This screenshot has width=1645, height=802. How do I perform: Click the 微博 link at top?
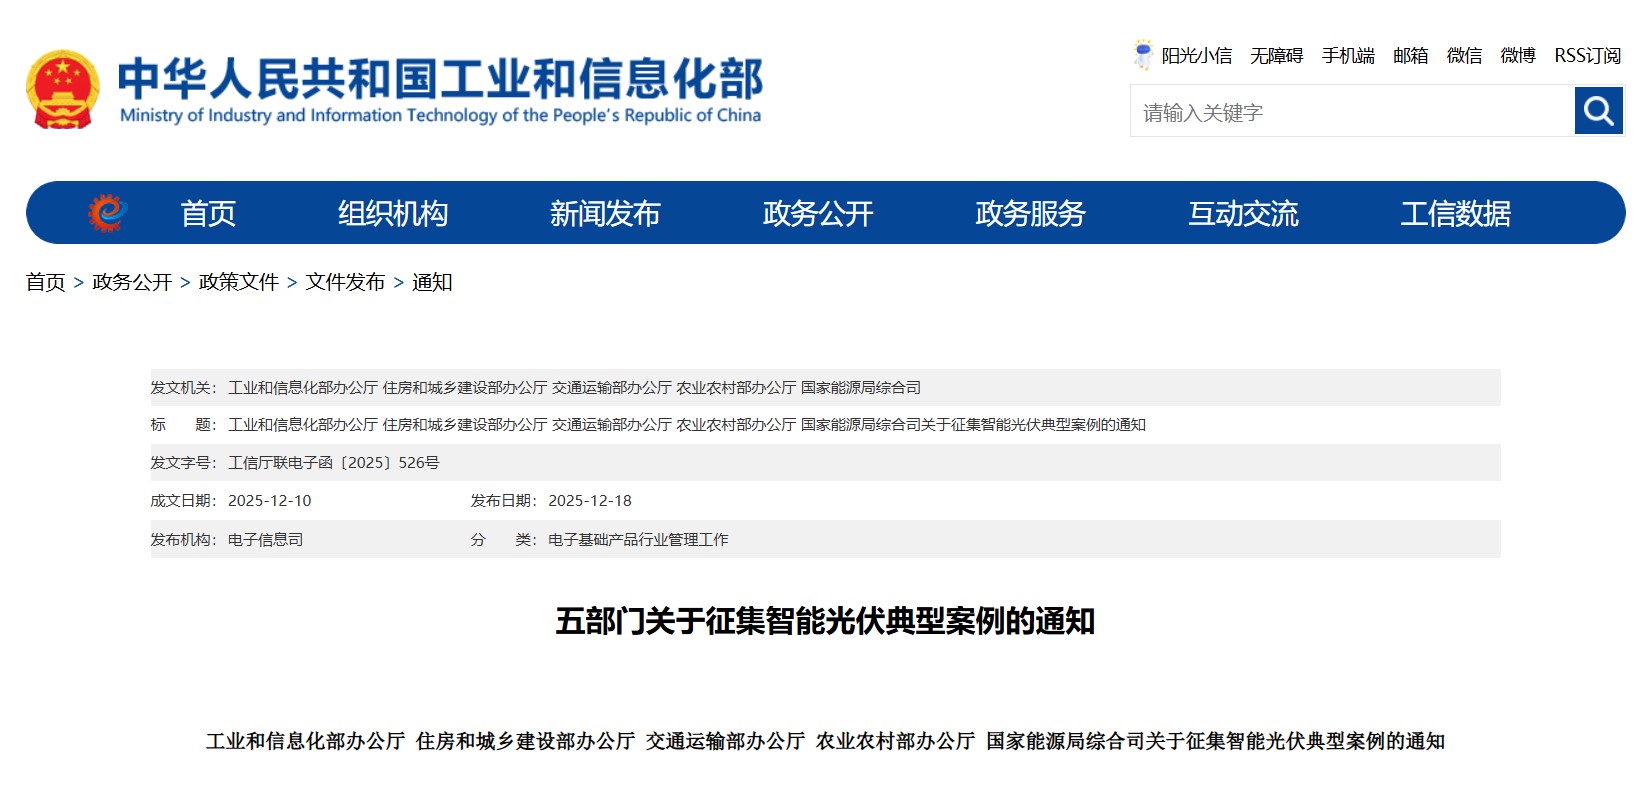tap(1517, 56)
